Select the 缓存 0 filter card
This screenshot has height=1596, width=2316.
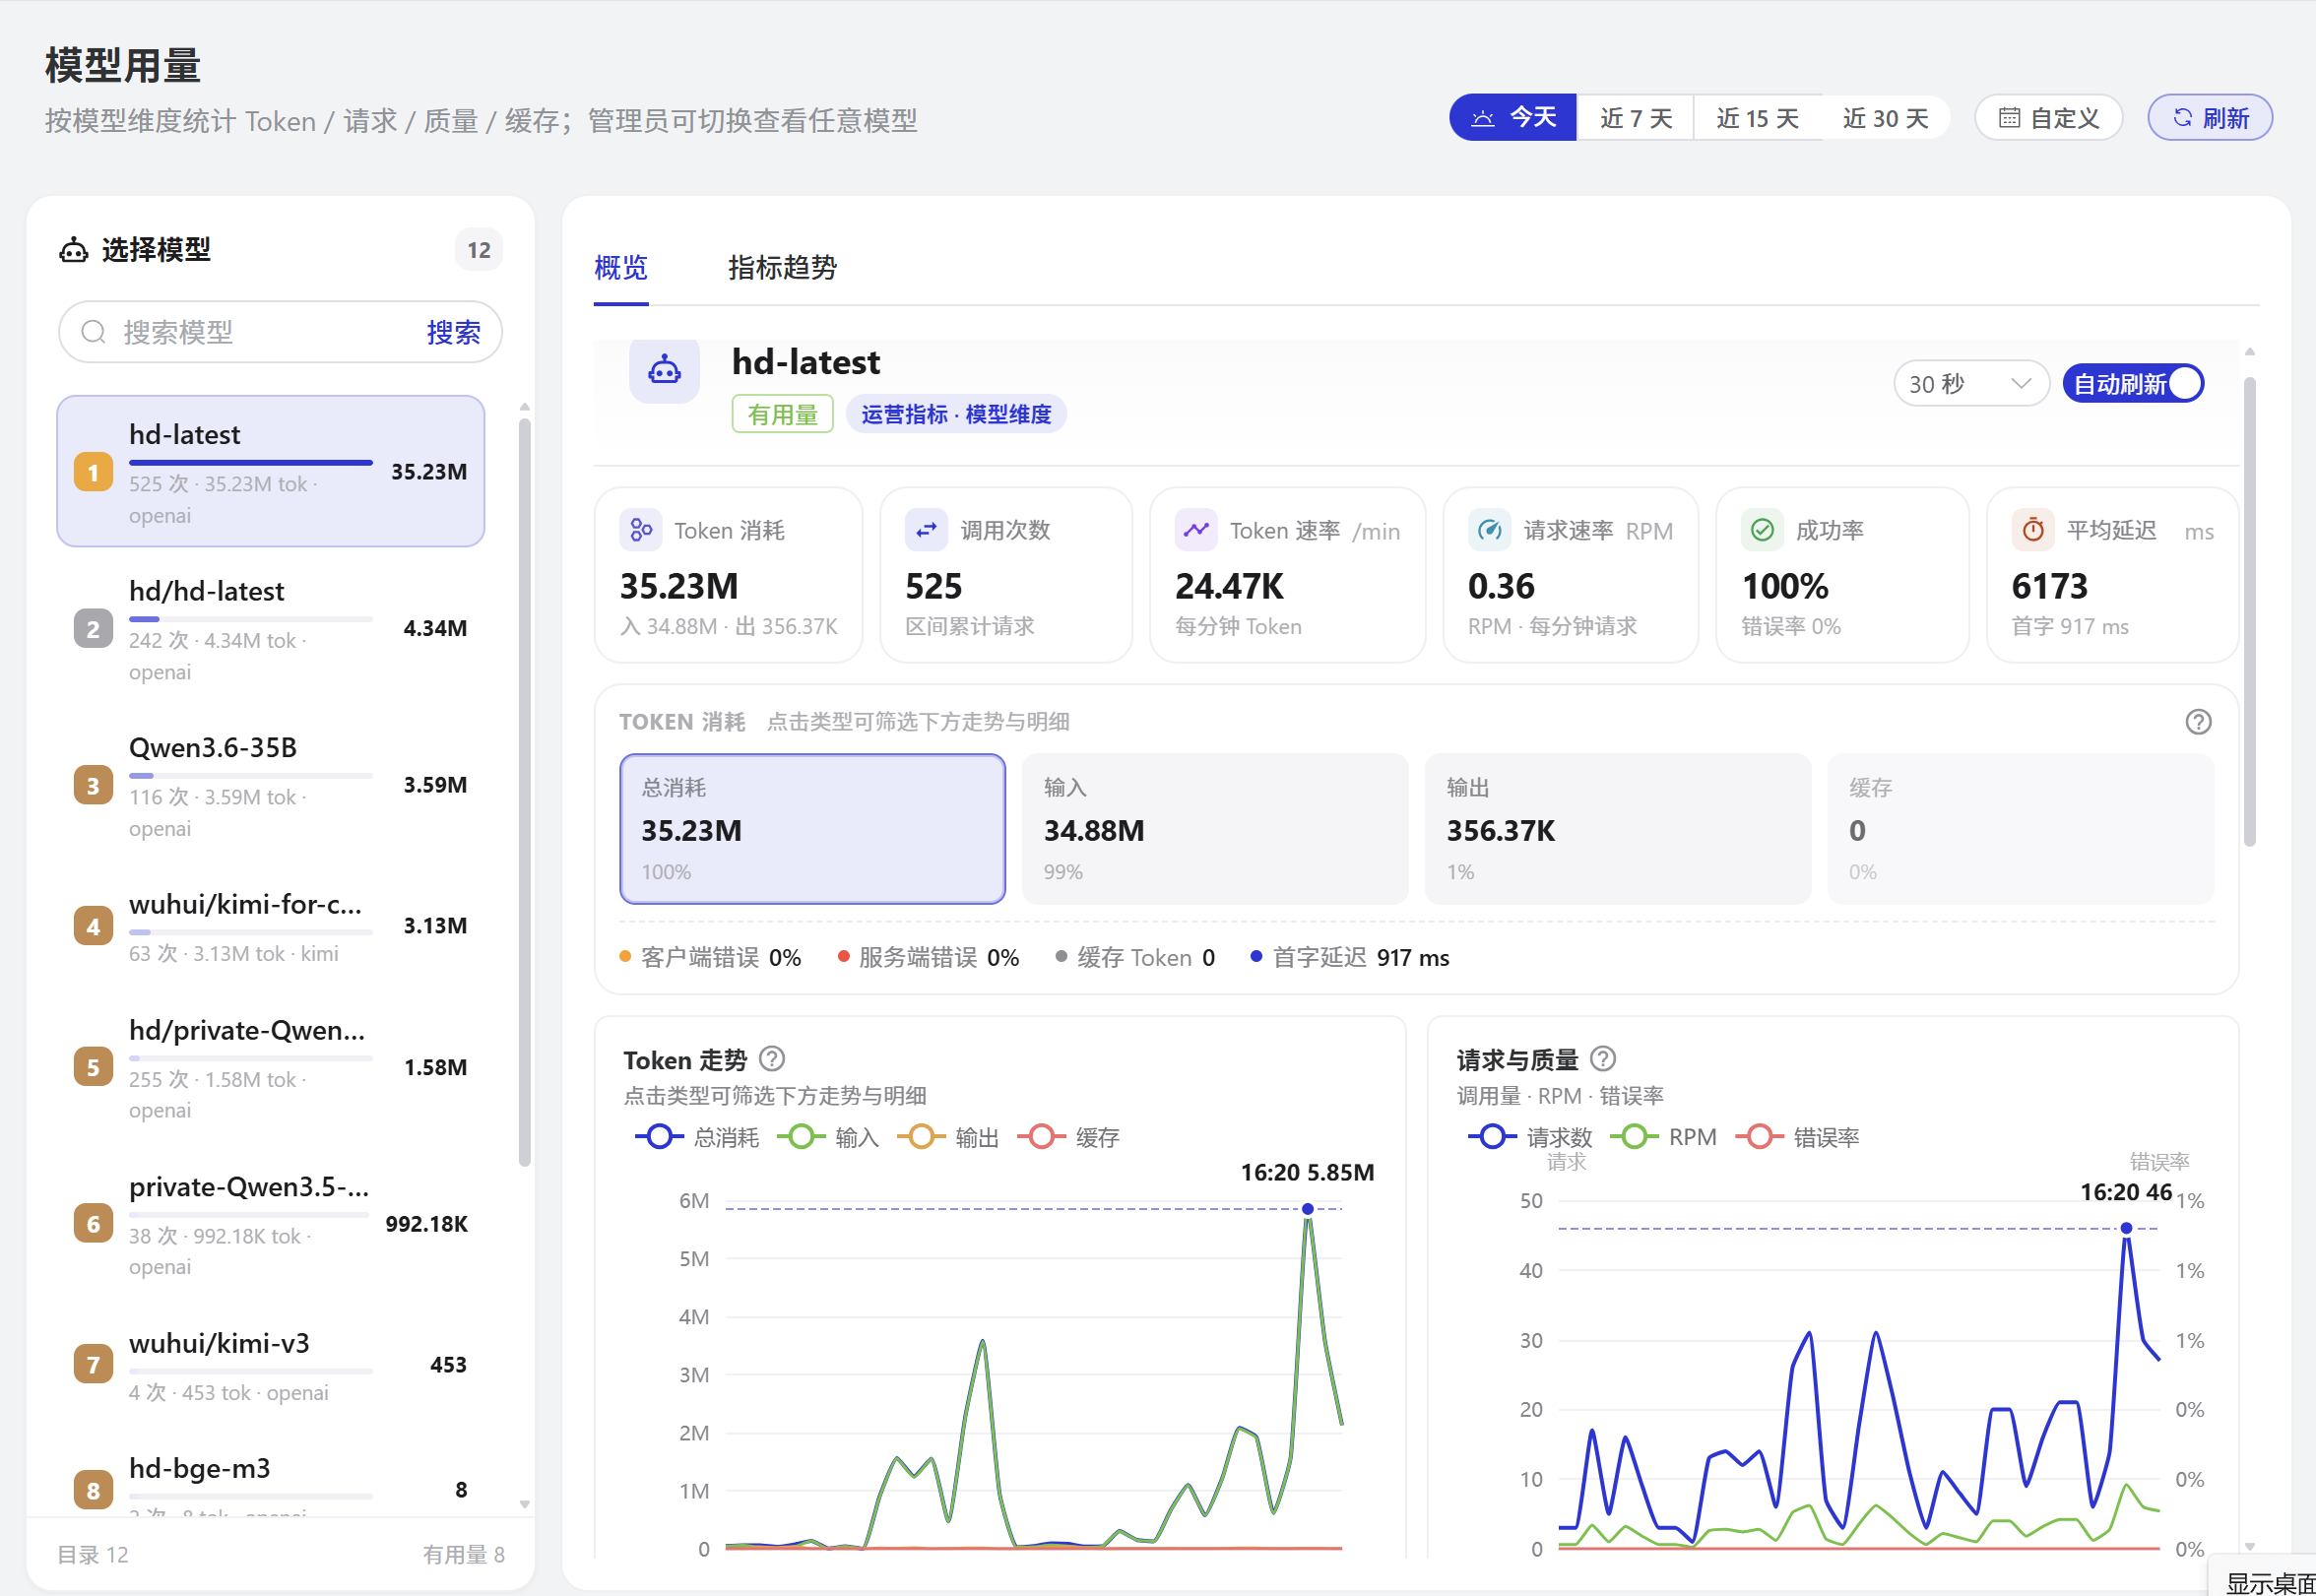(x=2021, y=829)
